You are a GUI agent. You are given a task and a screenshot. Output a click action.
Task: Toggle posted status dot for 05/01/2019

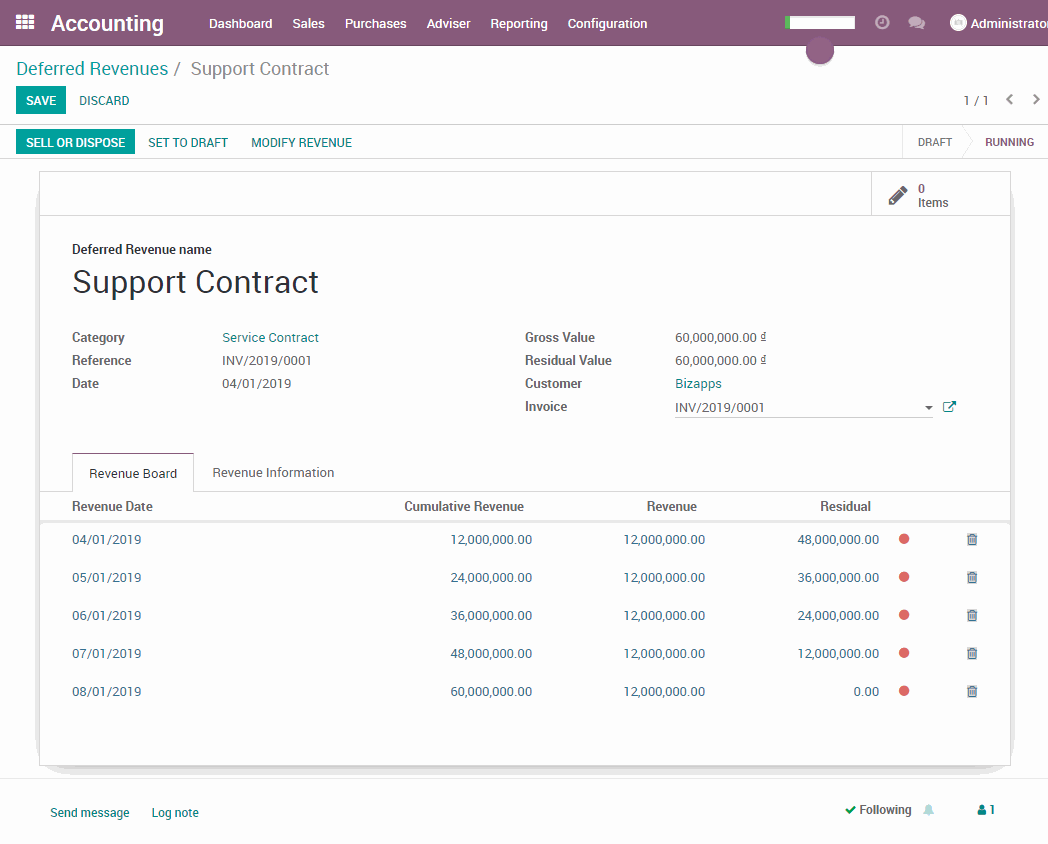(x=904, y=577)
